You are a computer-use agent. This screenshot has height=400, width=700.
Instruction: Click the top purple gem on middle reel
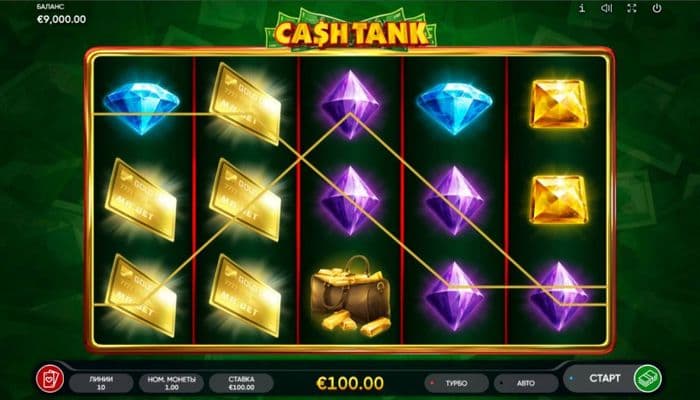tap(350, 105)
